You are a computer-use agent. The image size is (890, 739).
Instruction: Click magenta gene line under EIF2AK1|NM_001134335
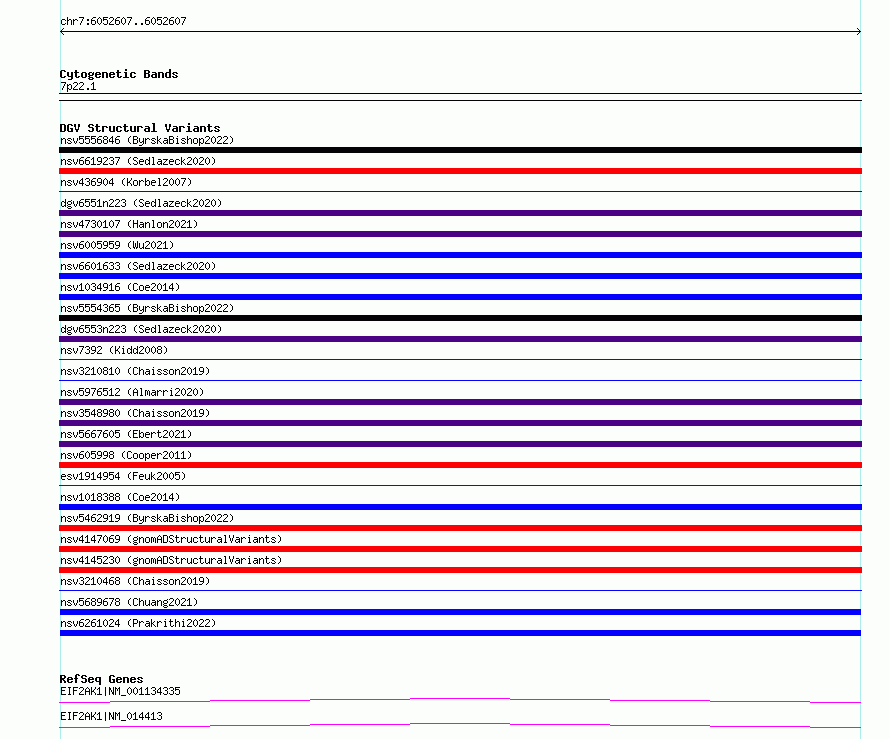(460, 699)
